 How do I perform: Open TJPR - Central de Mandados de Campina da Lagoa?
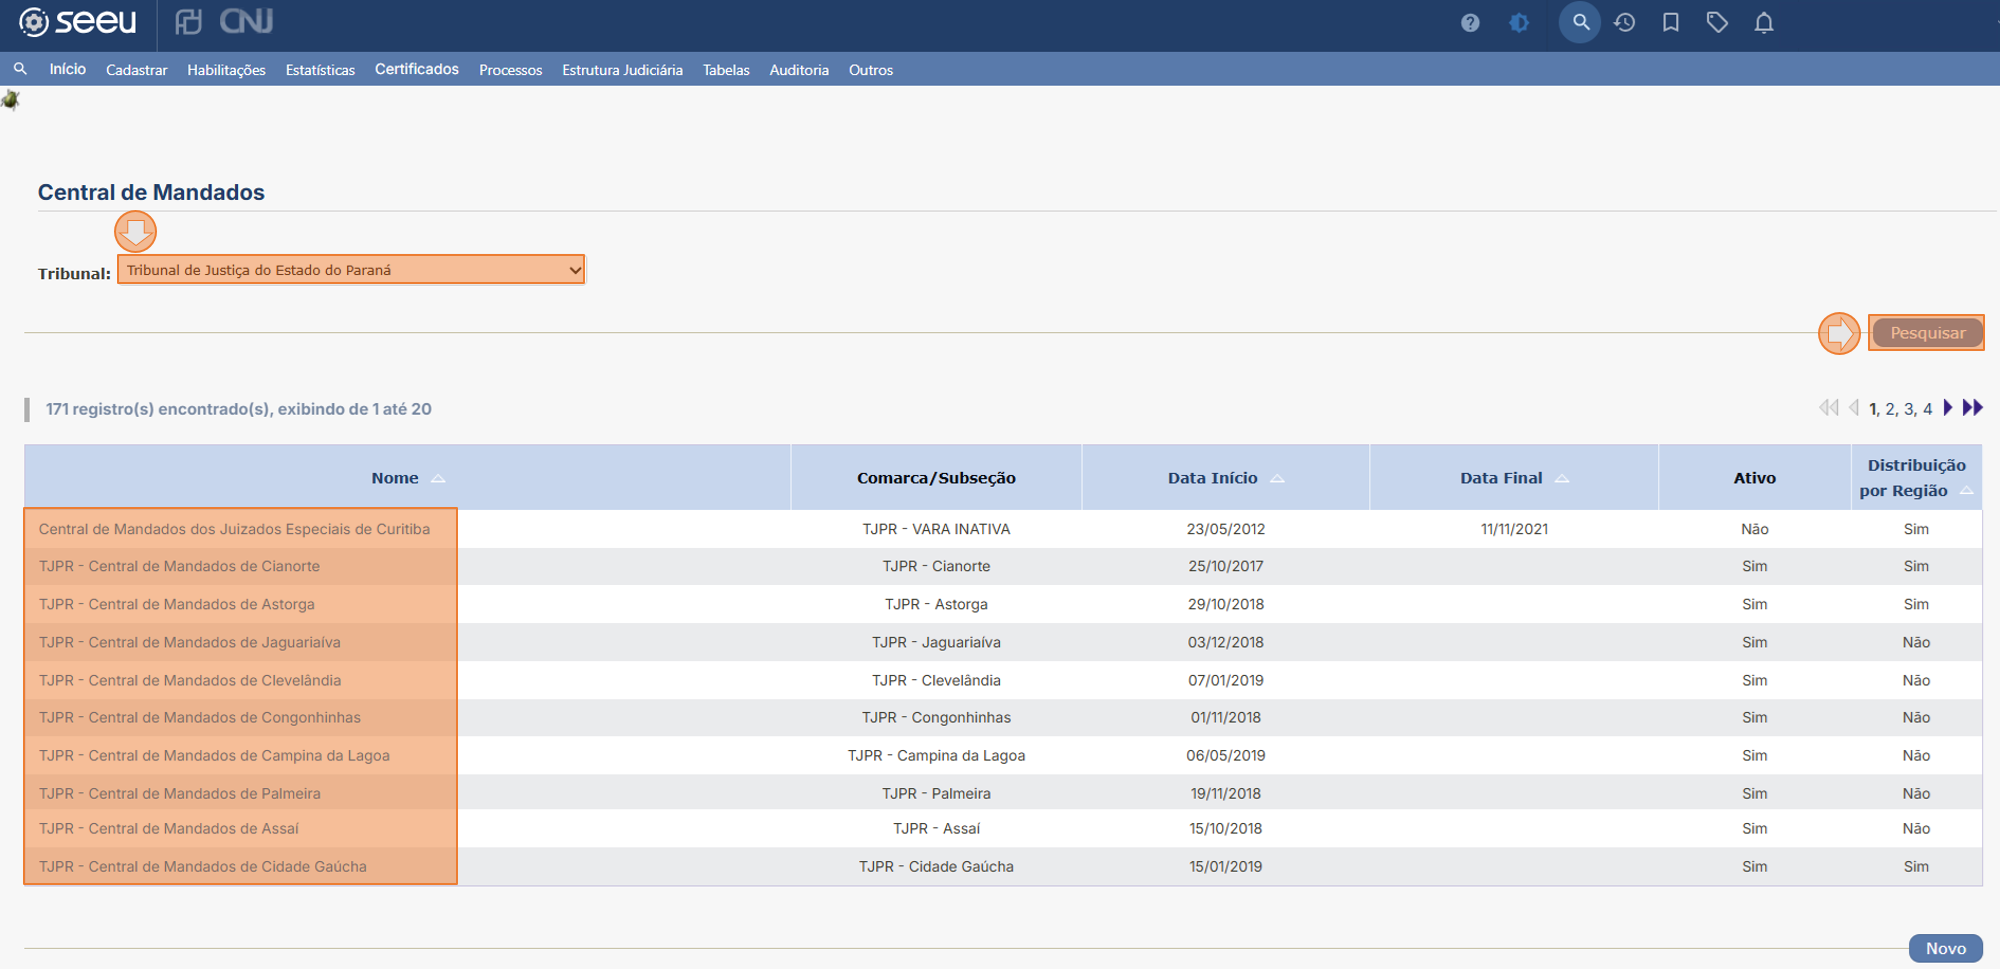214,755
